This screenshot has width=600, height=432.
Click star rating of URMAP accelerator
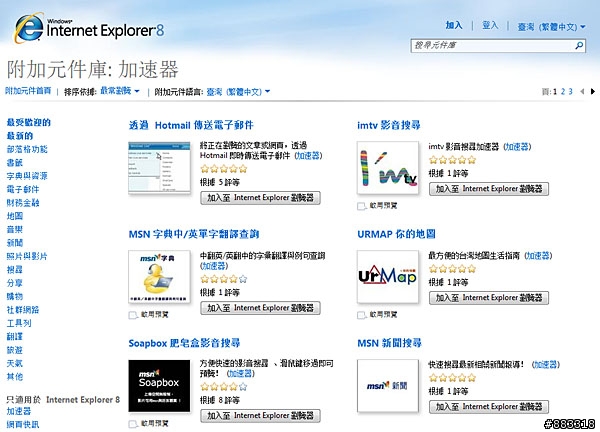[452, 269]
